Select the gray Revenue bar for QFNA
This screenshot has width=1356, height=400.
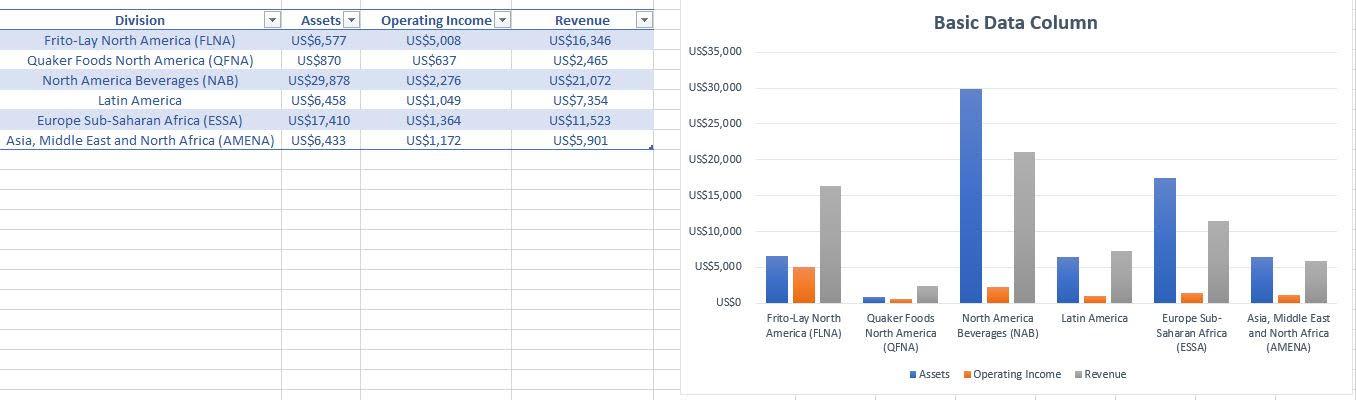point(927,294)
